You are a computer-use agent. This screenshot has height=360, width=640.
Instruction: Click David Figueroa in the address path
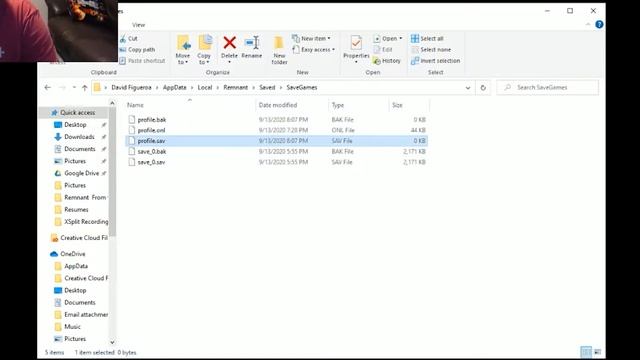131,87
